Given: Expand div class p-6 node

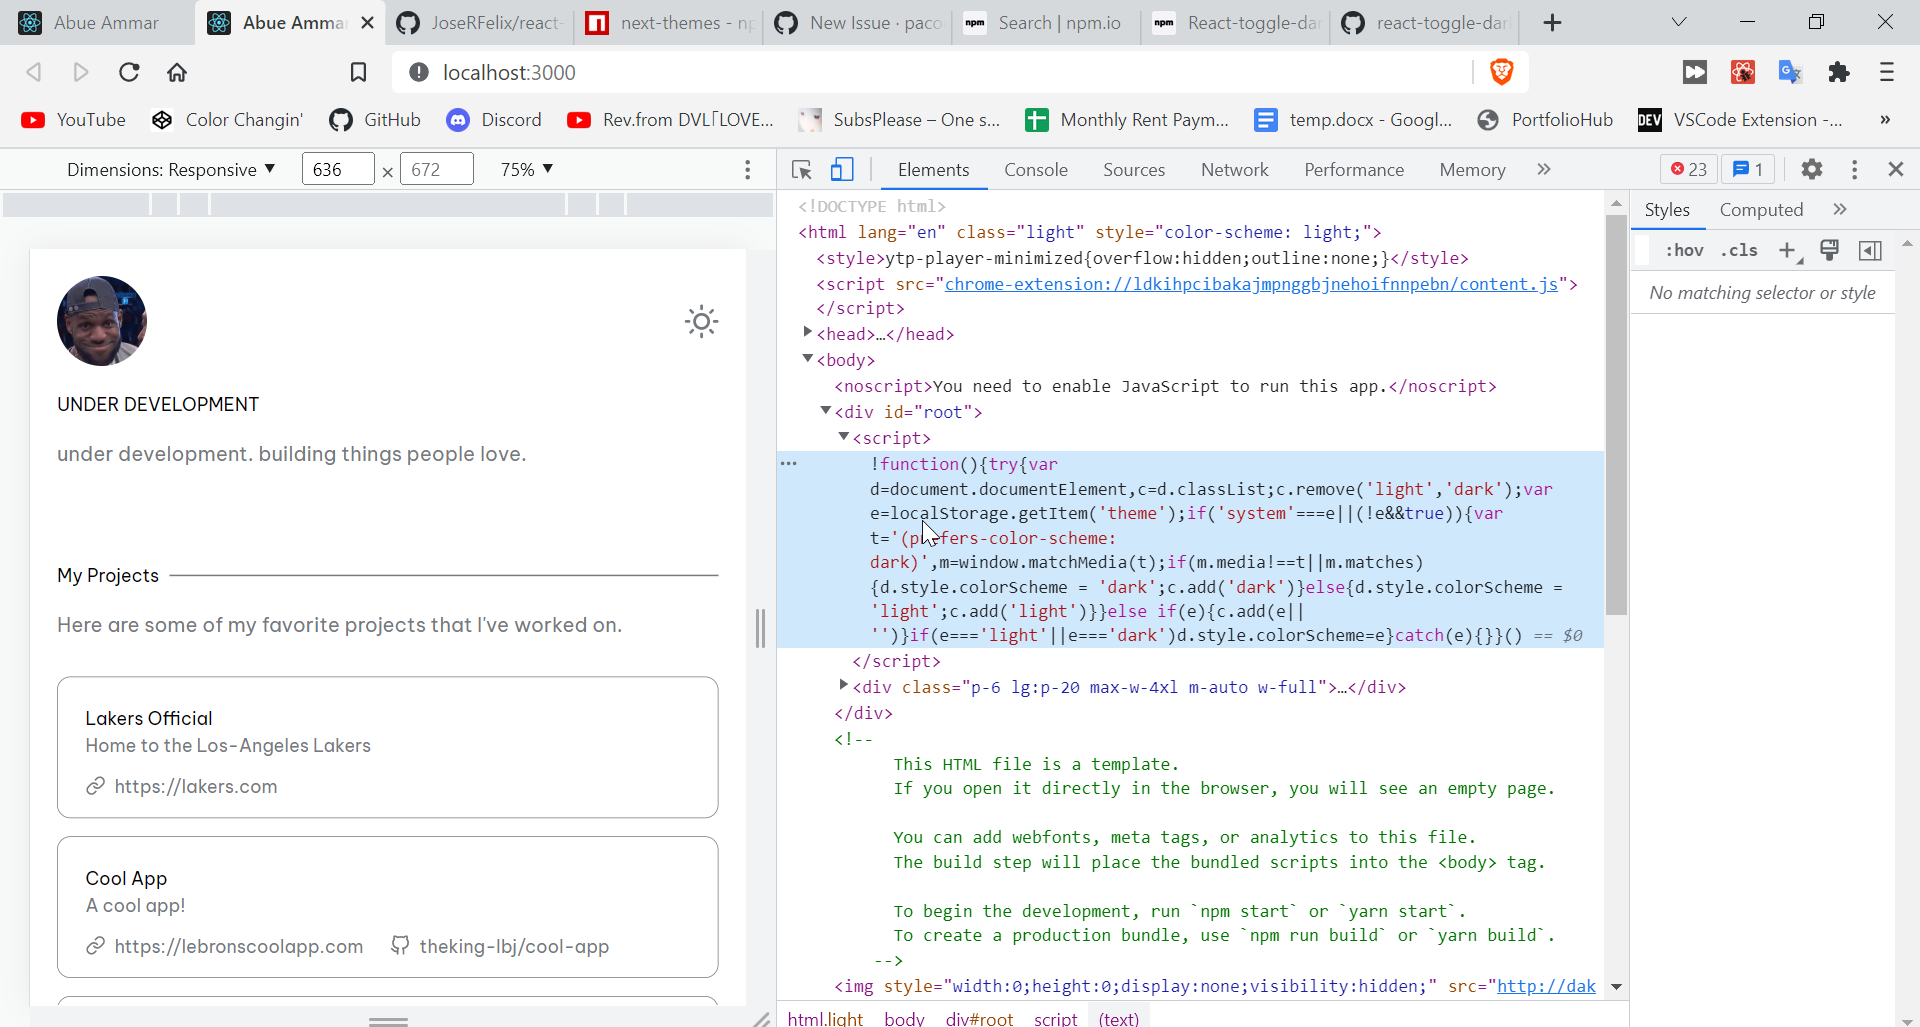Looking at the screenshot, I should (843, 685).
